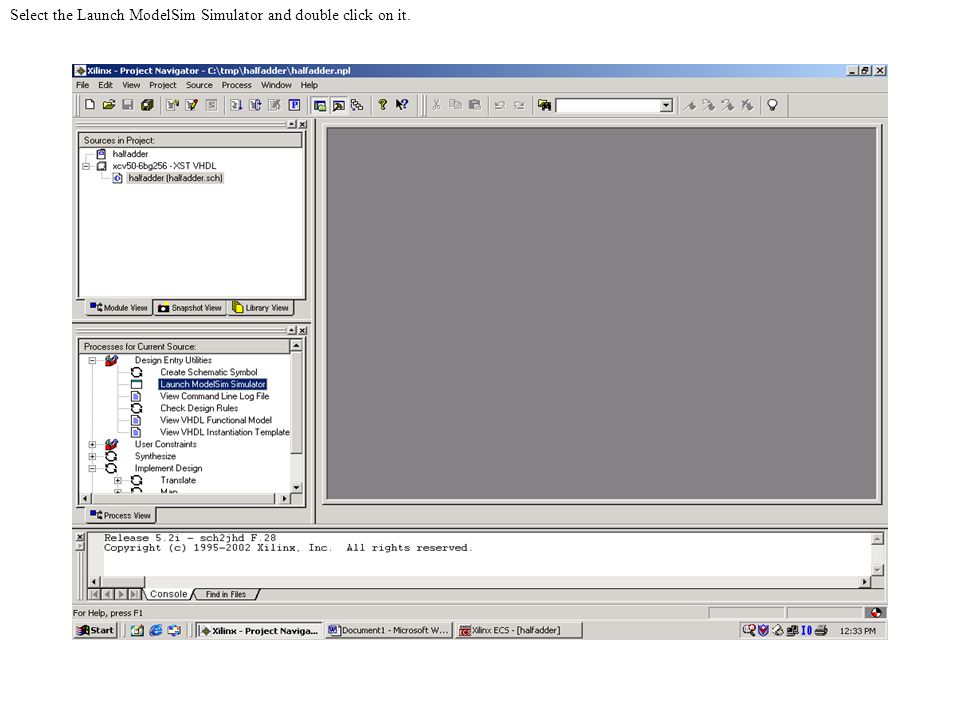The width and height of the screenshot is (960, 720).
Task: Click the Design Entry Utilities toolbox icon
Action: pyautogui.click(x=111, y=360)
